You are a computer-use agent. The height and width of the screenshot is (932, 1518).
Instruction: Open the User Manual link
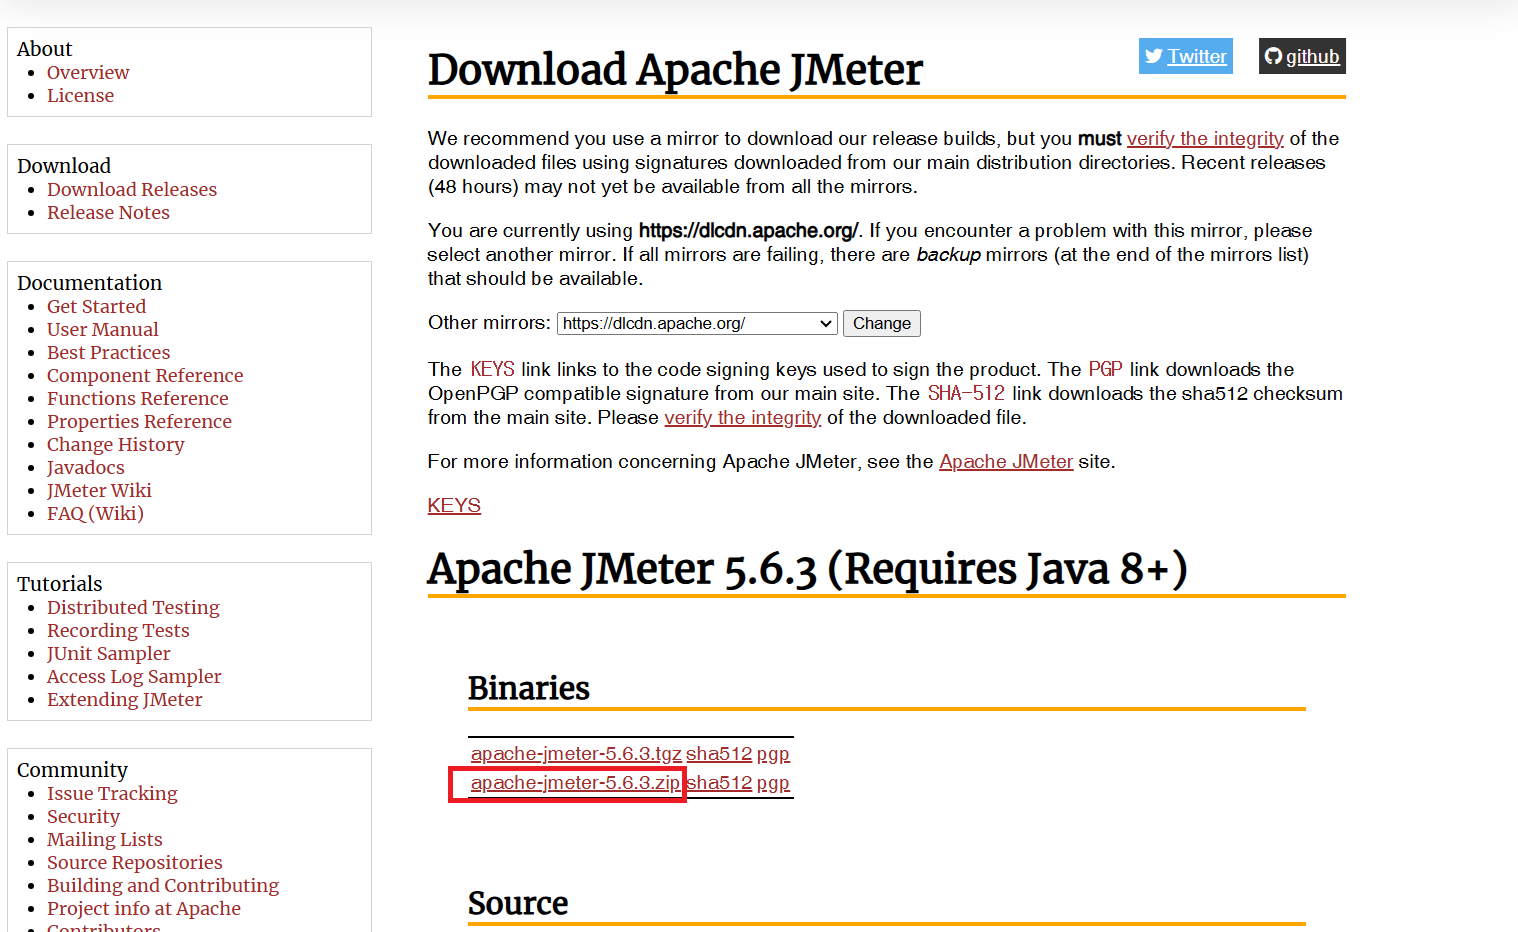(x=103, y=329)
